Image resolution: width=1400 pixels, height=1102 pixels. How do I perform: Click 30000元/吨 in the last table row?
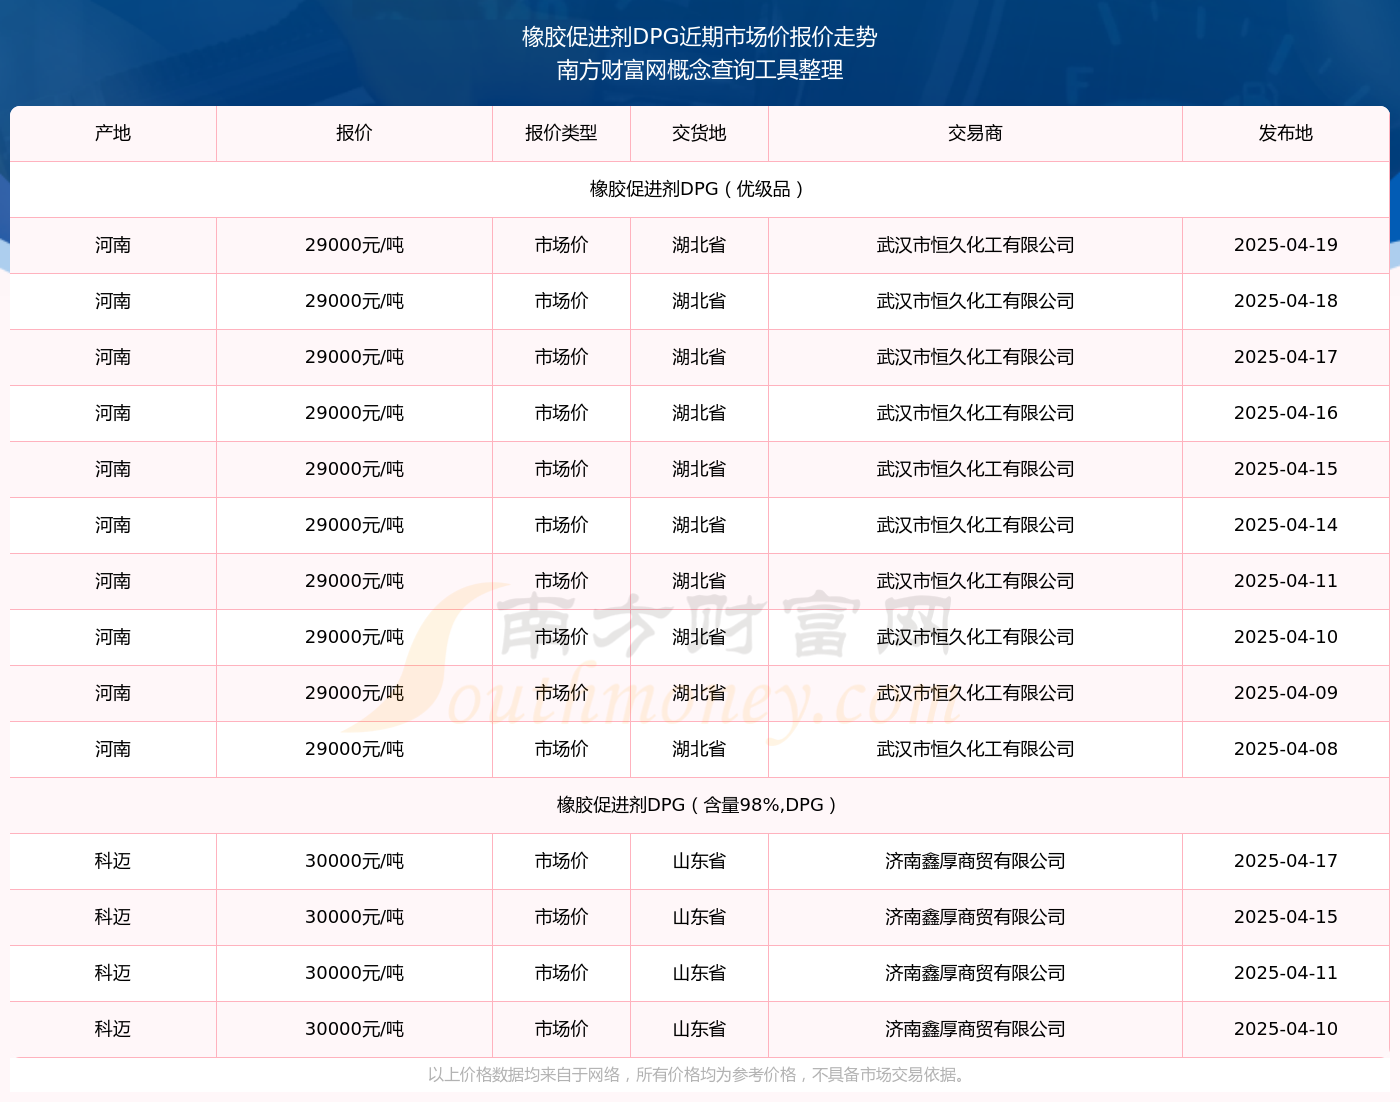pos(354,1029)
